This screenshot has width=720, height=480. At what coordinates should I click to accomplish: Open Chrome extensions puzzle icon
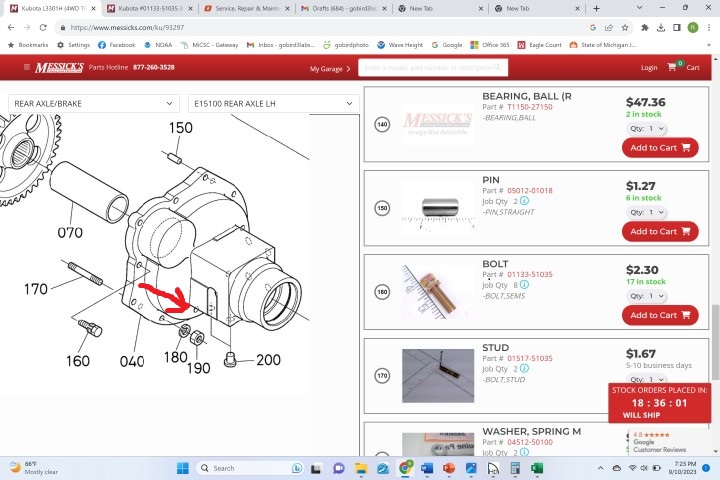[x=645, y=28]
